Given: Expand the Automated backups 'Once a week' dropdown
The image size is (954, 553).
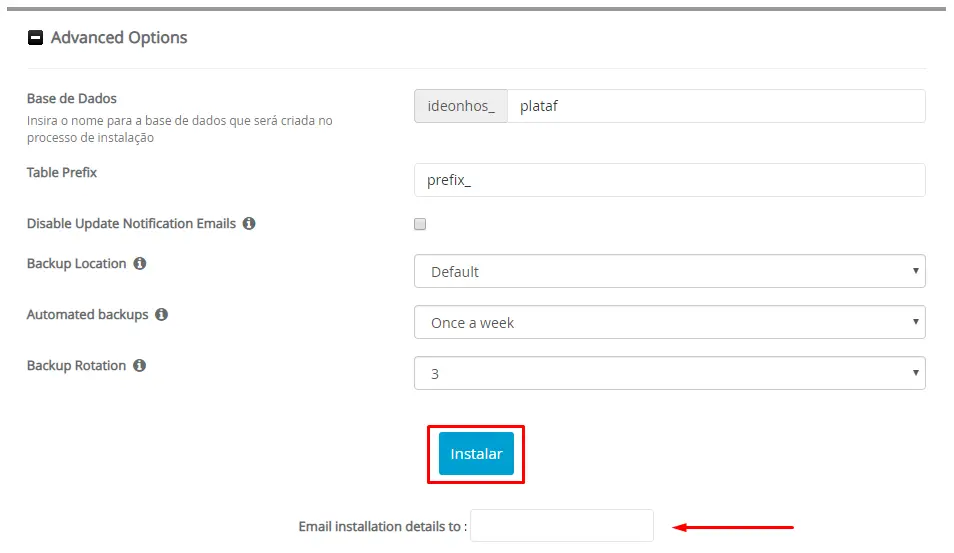Looking at the screenshot, I should pyautogui.click(x=669, y=322).
